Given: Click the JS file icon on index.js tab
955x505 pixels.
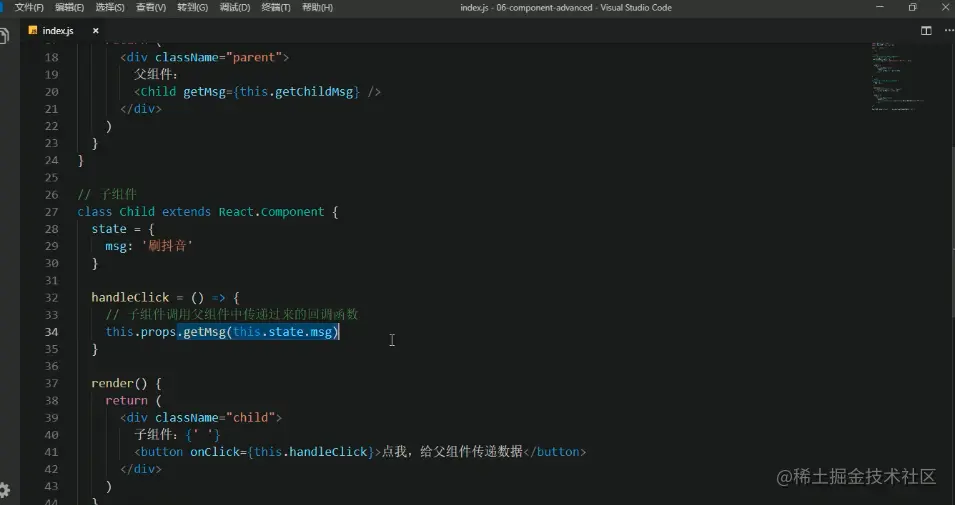Looking at the screenshot, I should (33, 30).
